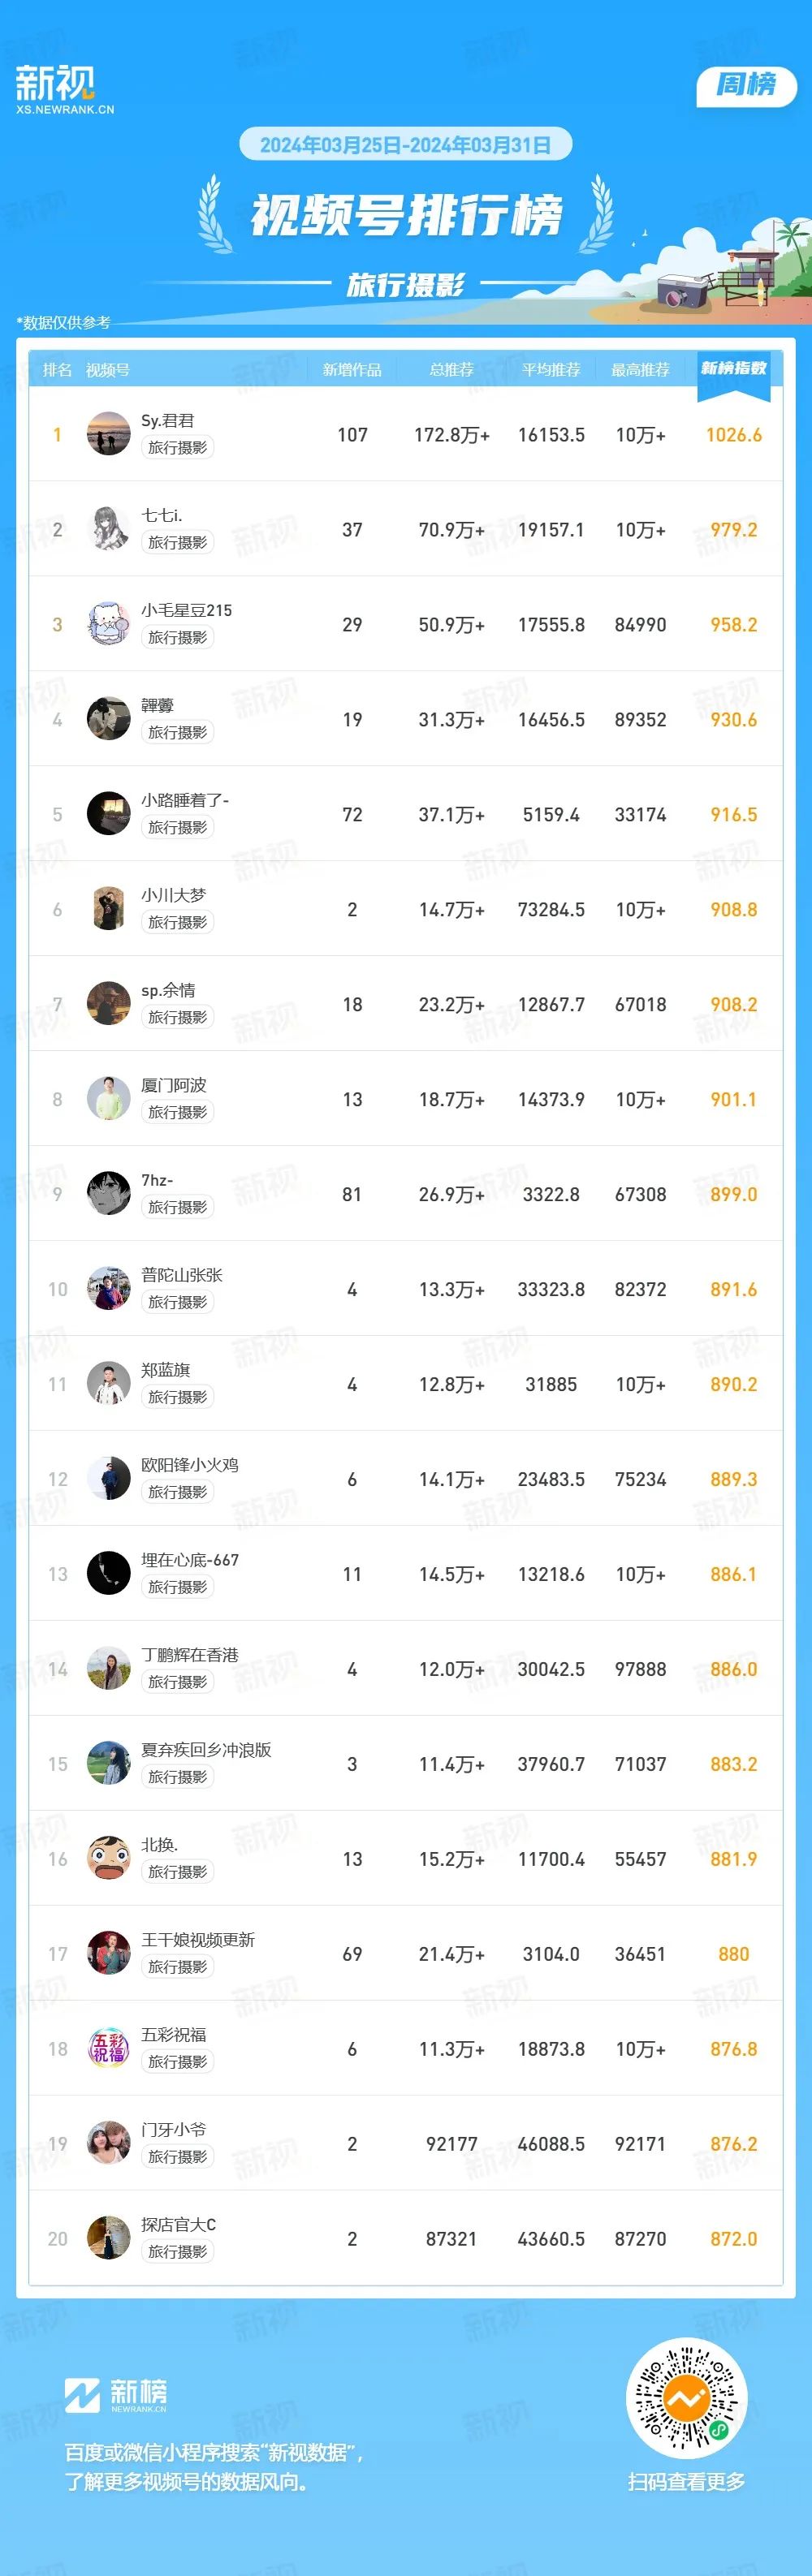The image size is (812, 2576).
Task: Open 普陀山张张 avatar thumbnail
Action: [x=108, y=1289]
